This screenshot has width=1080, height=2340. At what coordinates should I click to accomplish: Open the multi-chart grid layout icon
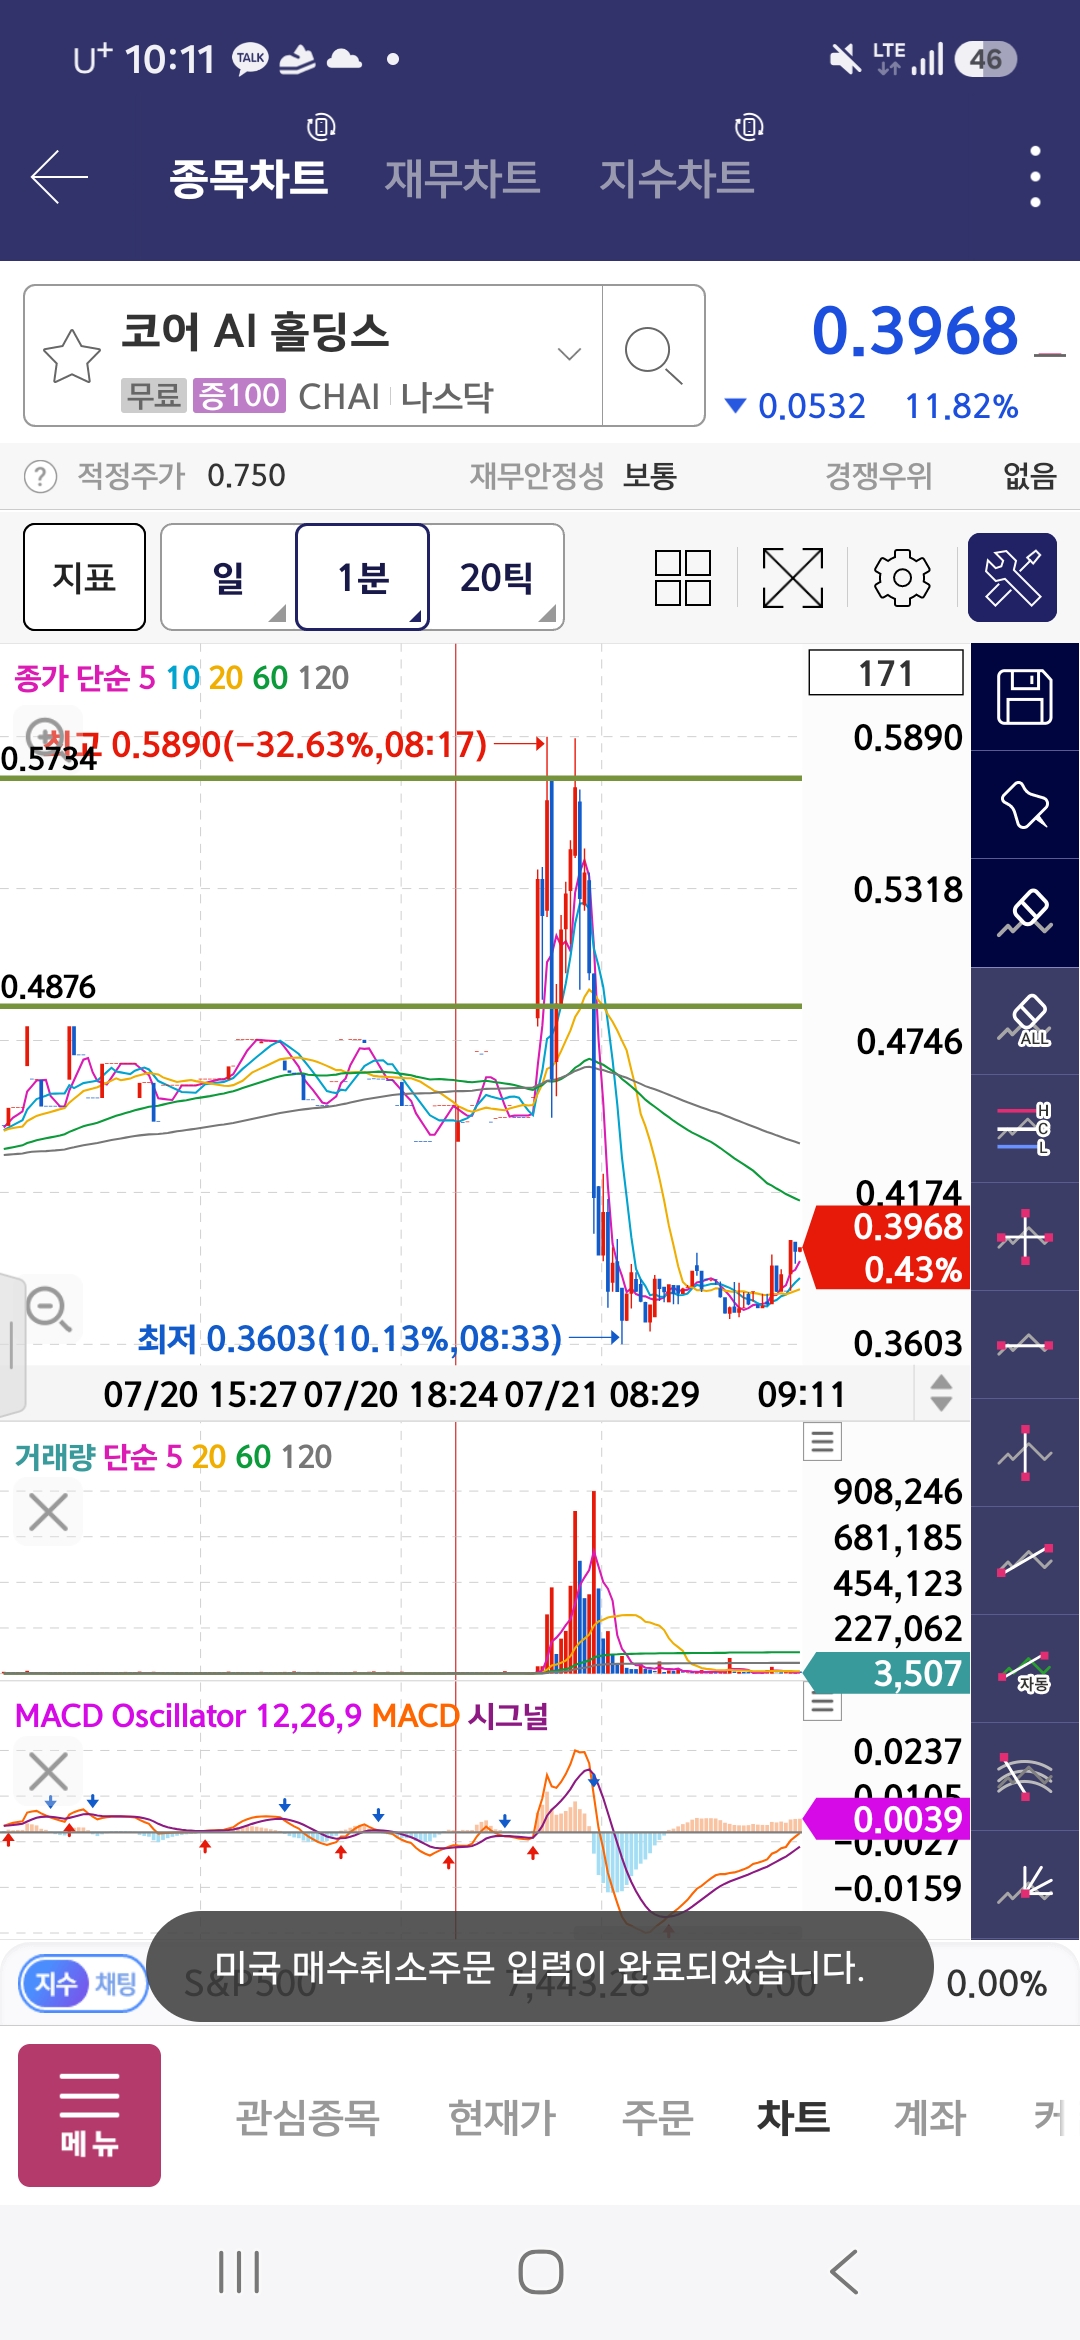[683, 578]
